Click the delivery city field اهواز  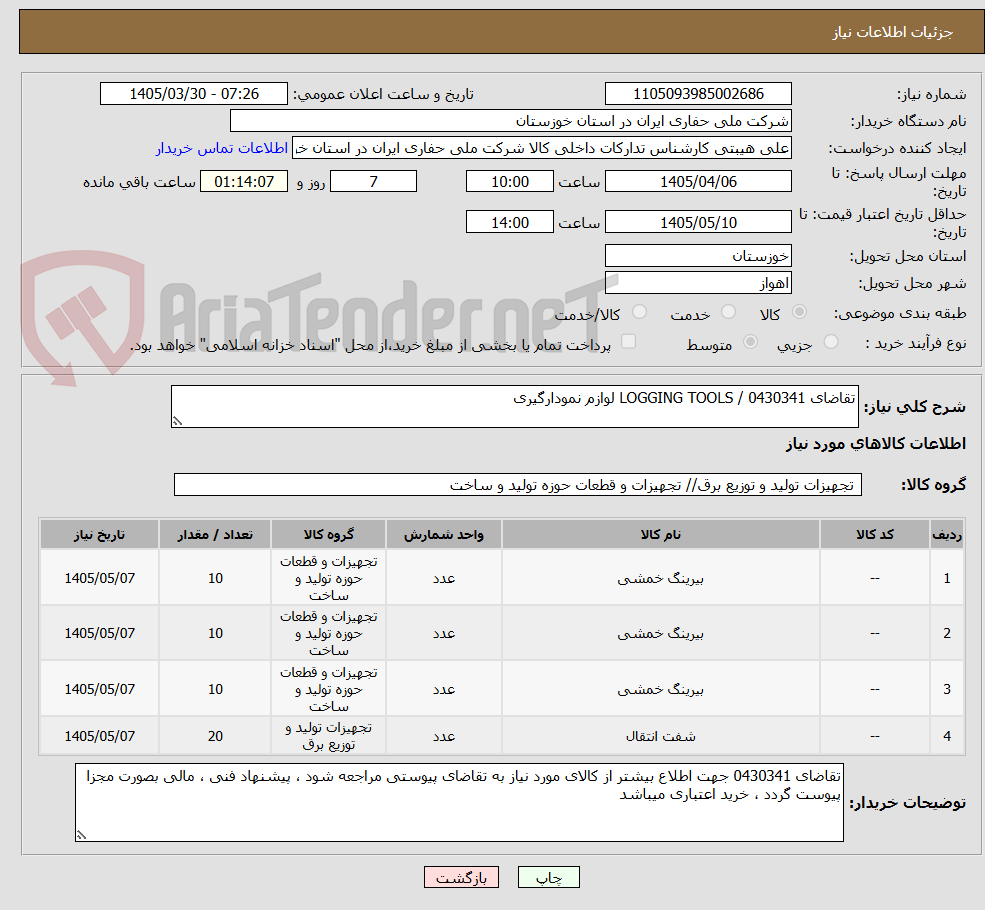coord(698,283)
